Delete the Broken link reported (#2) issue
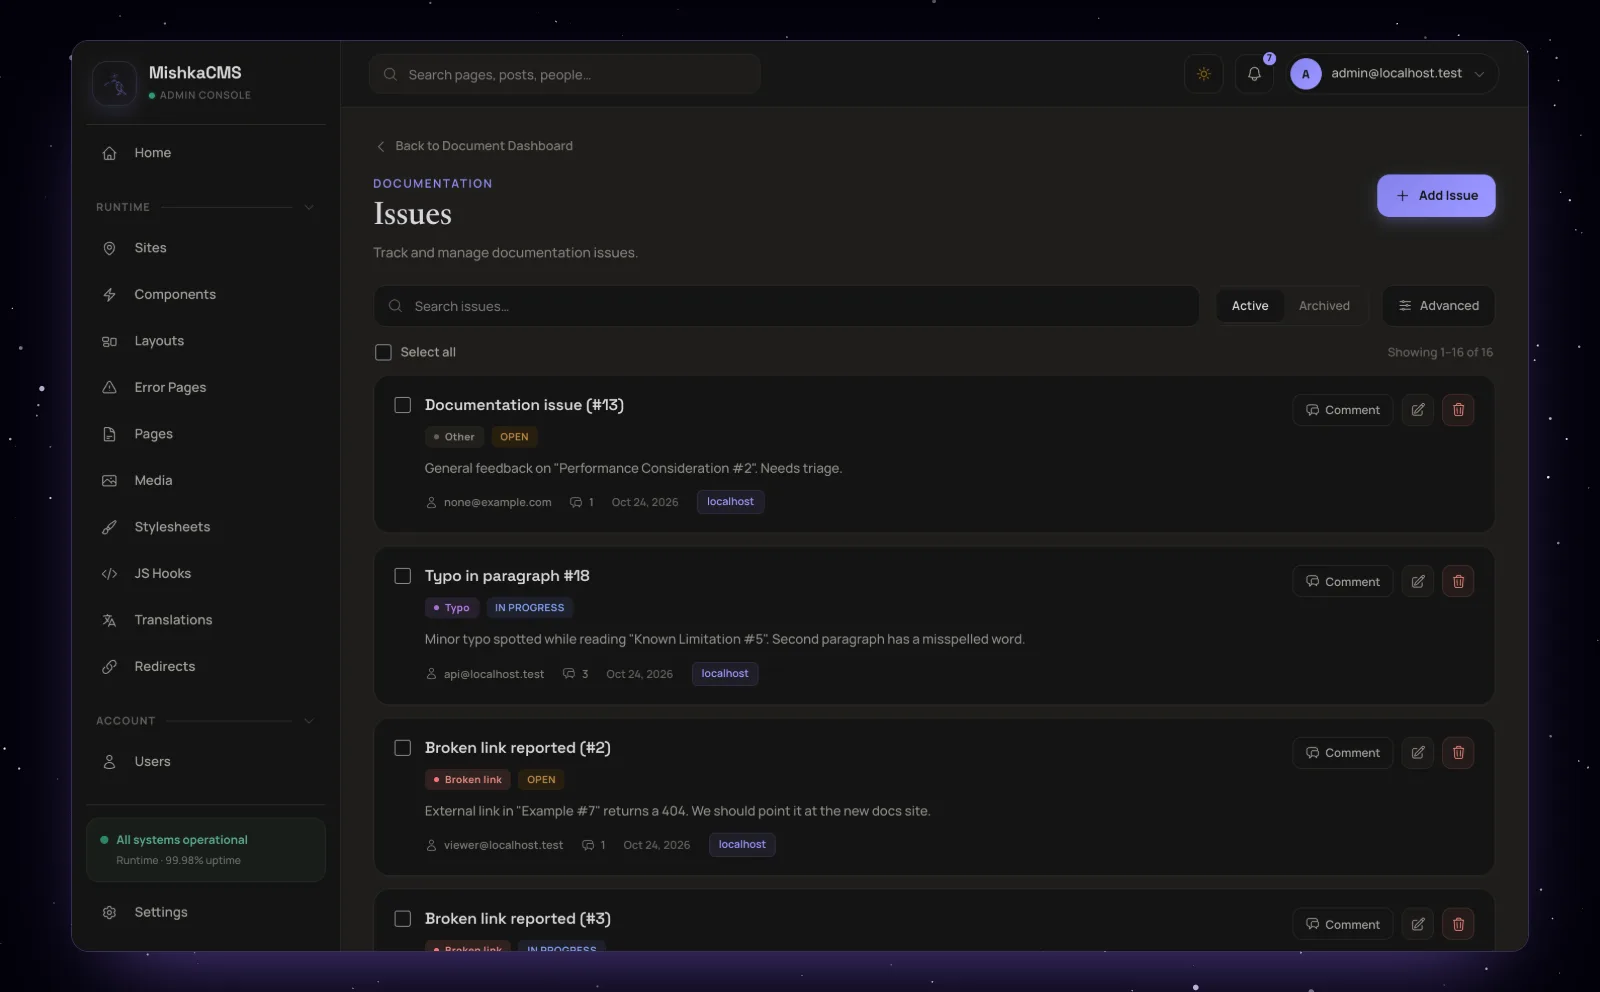Image resolution: width=1600 pixels, height=992 pixels. pos(1458,753)
